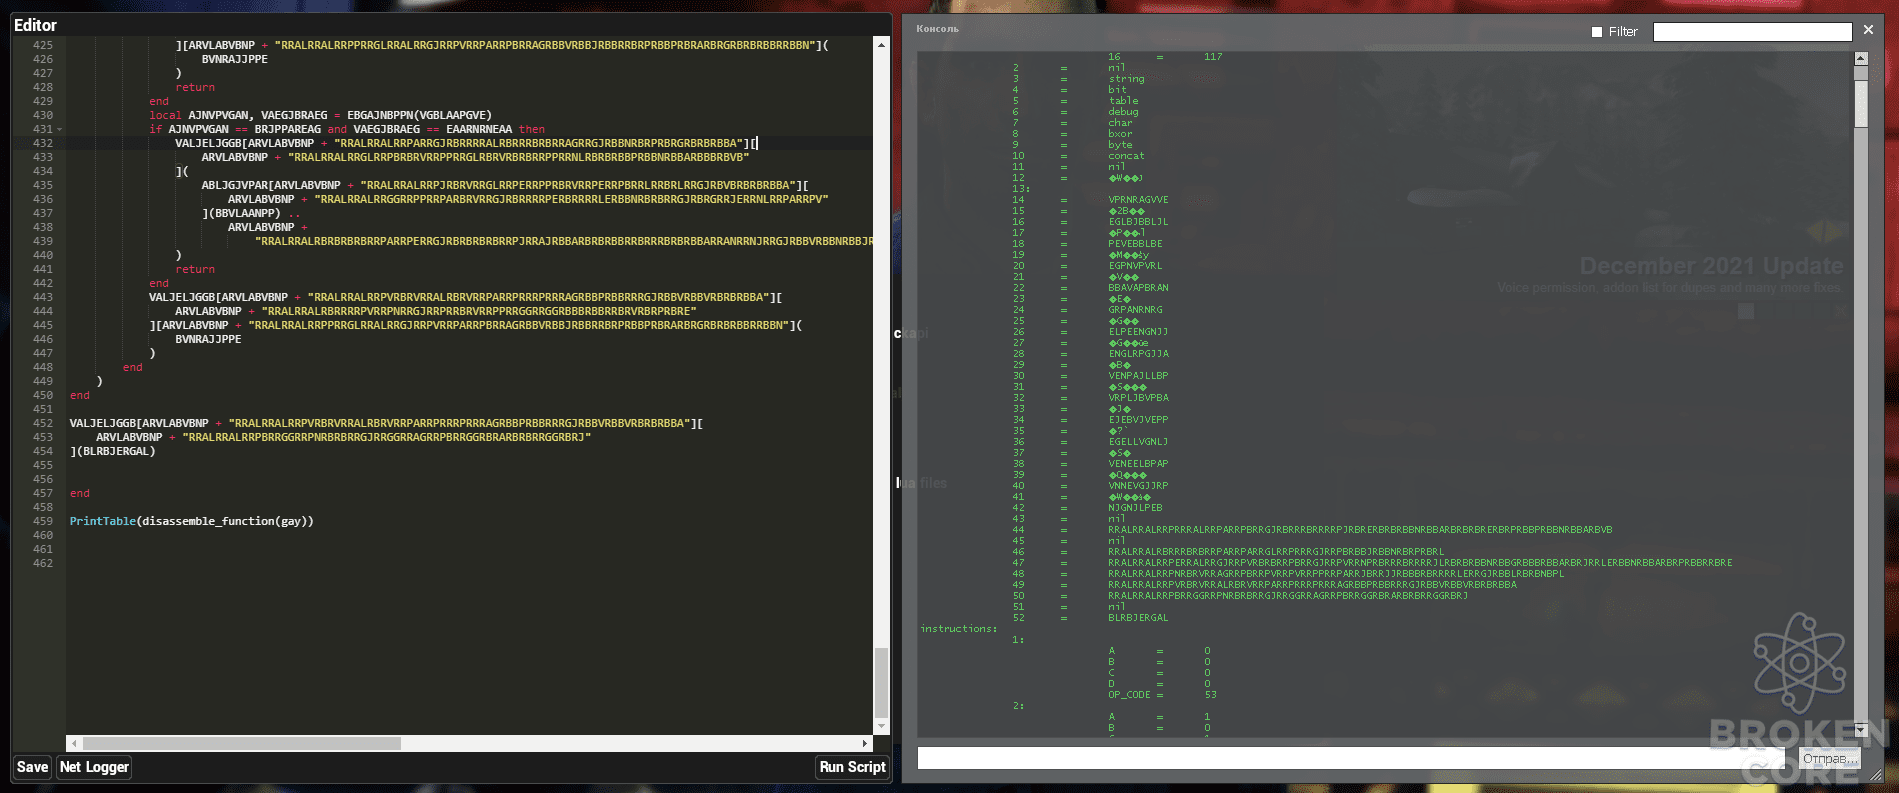Close the console window with the X

click(x=1868, y=30)
